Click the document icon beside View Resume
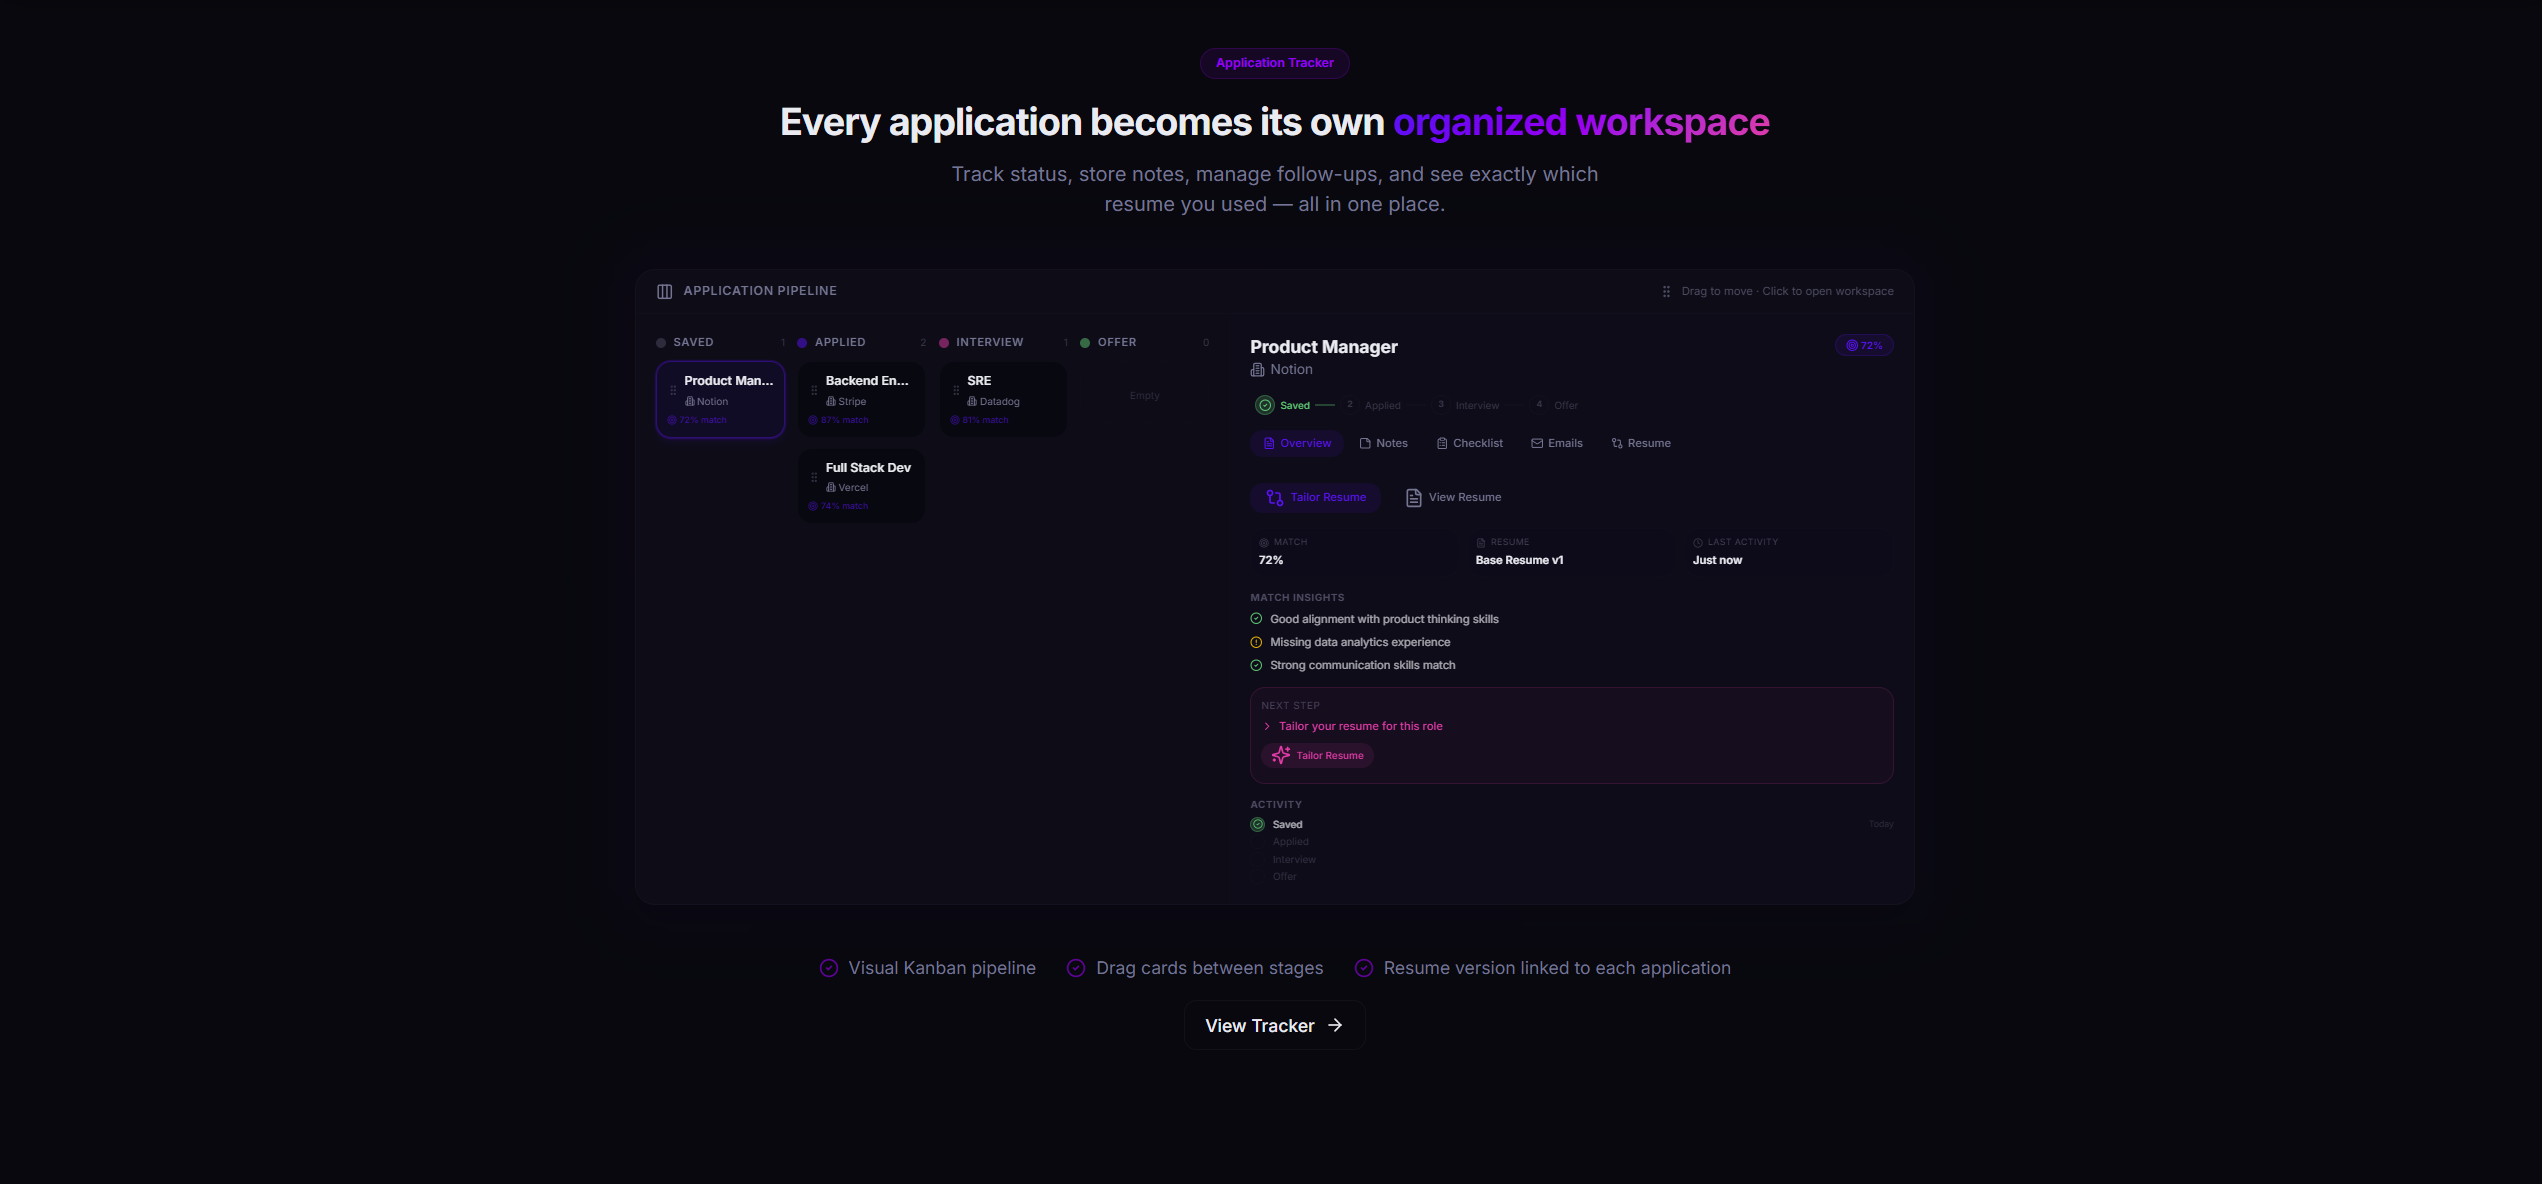 pos(1413,498)
